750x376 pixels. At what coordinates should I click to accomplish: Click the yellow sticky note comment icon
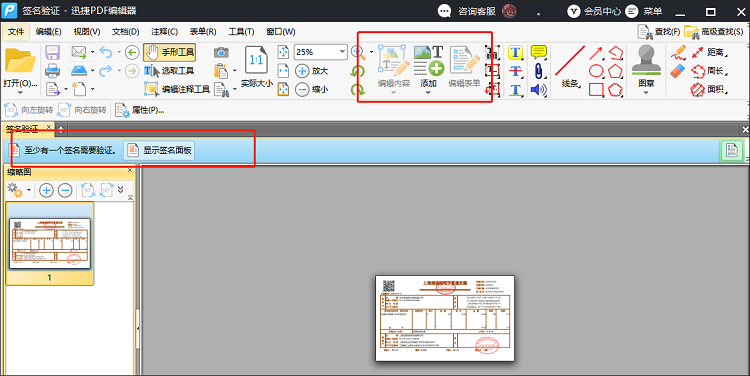539,52
